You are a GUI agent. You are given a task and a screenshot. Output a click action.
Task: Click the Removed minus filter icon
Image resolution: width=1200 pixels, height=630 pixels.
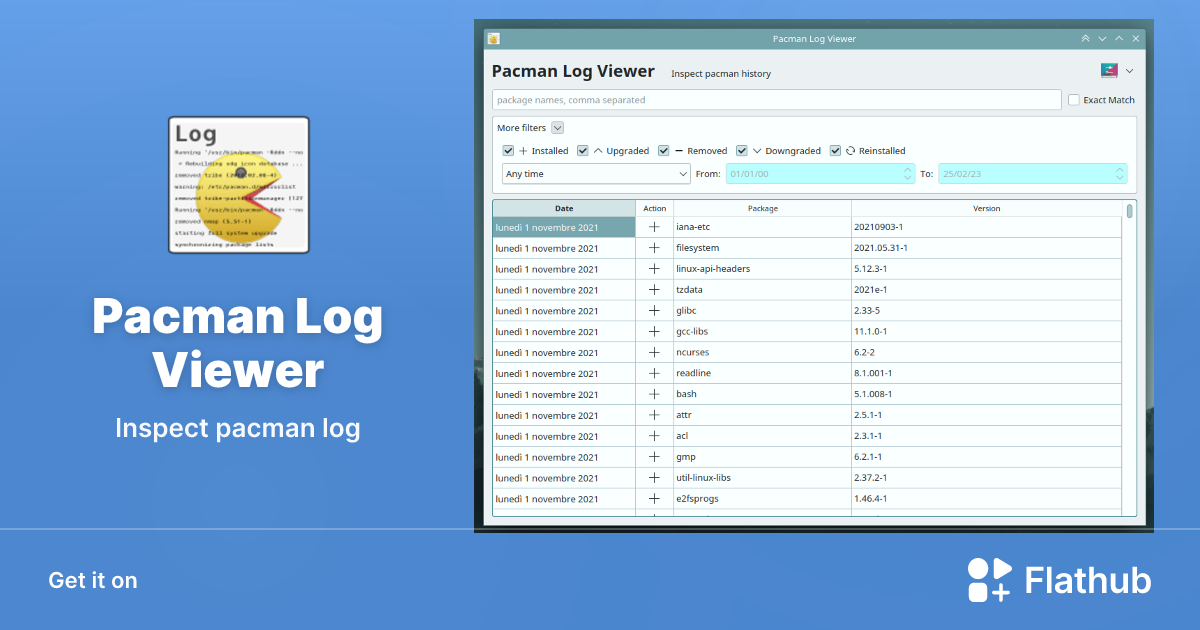(678, 150)
